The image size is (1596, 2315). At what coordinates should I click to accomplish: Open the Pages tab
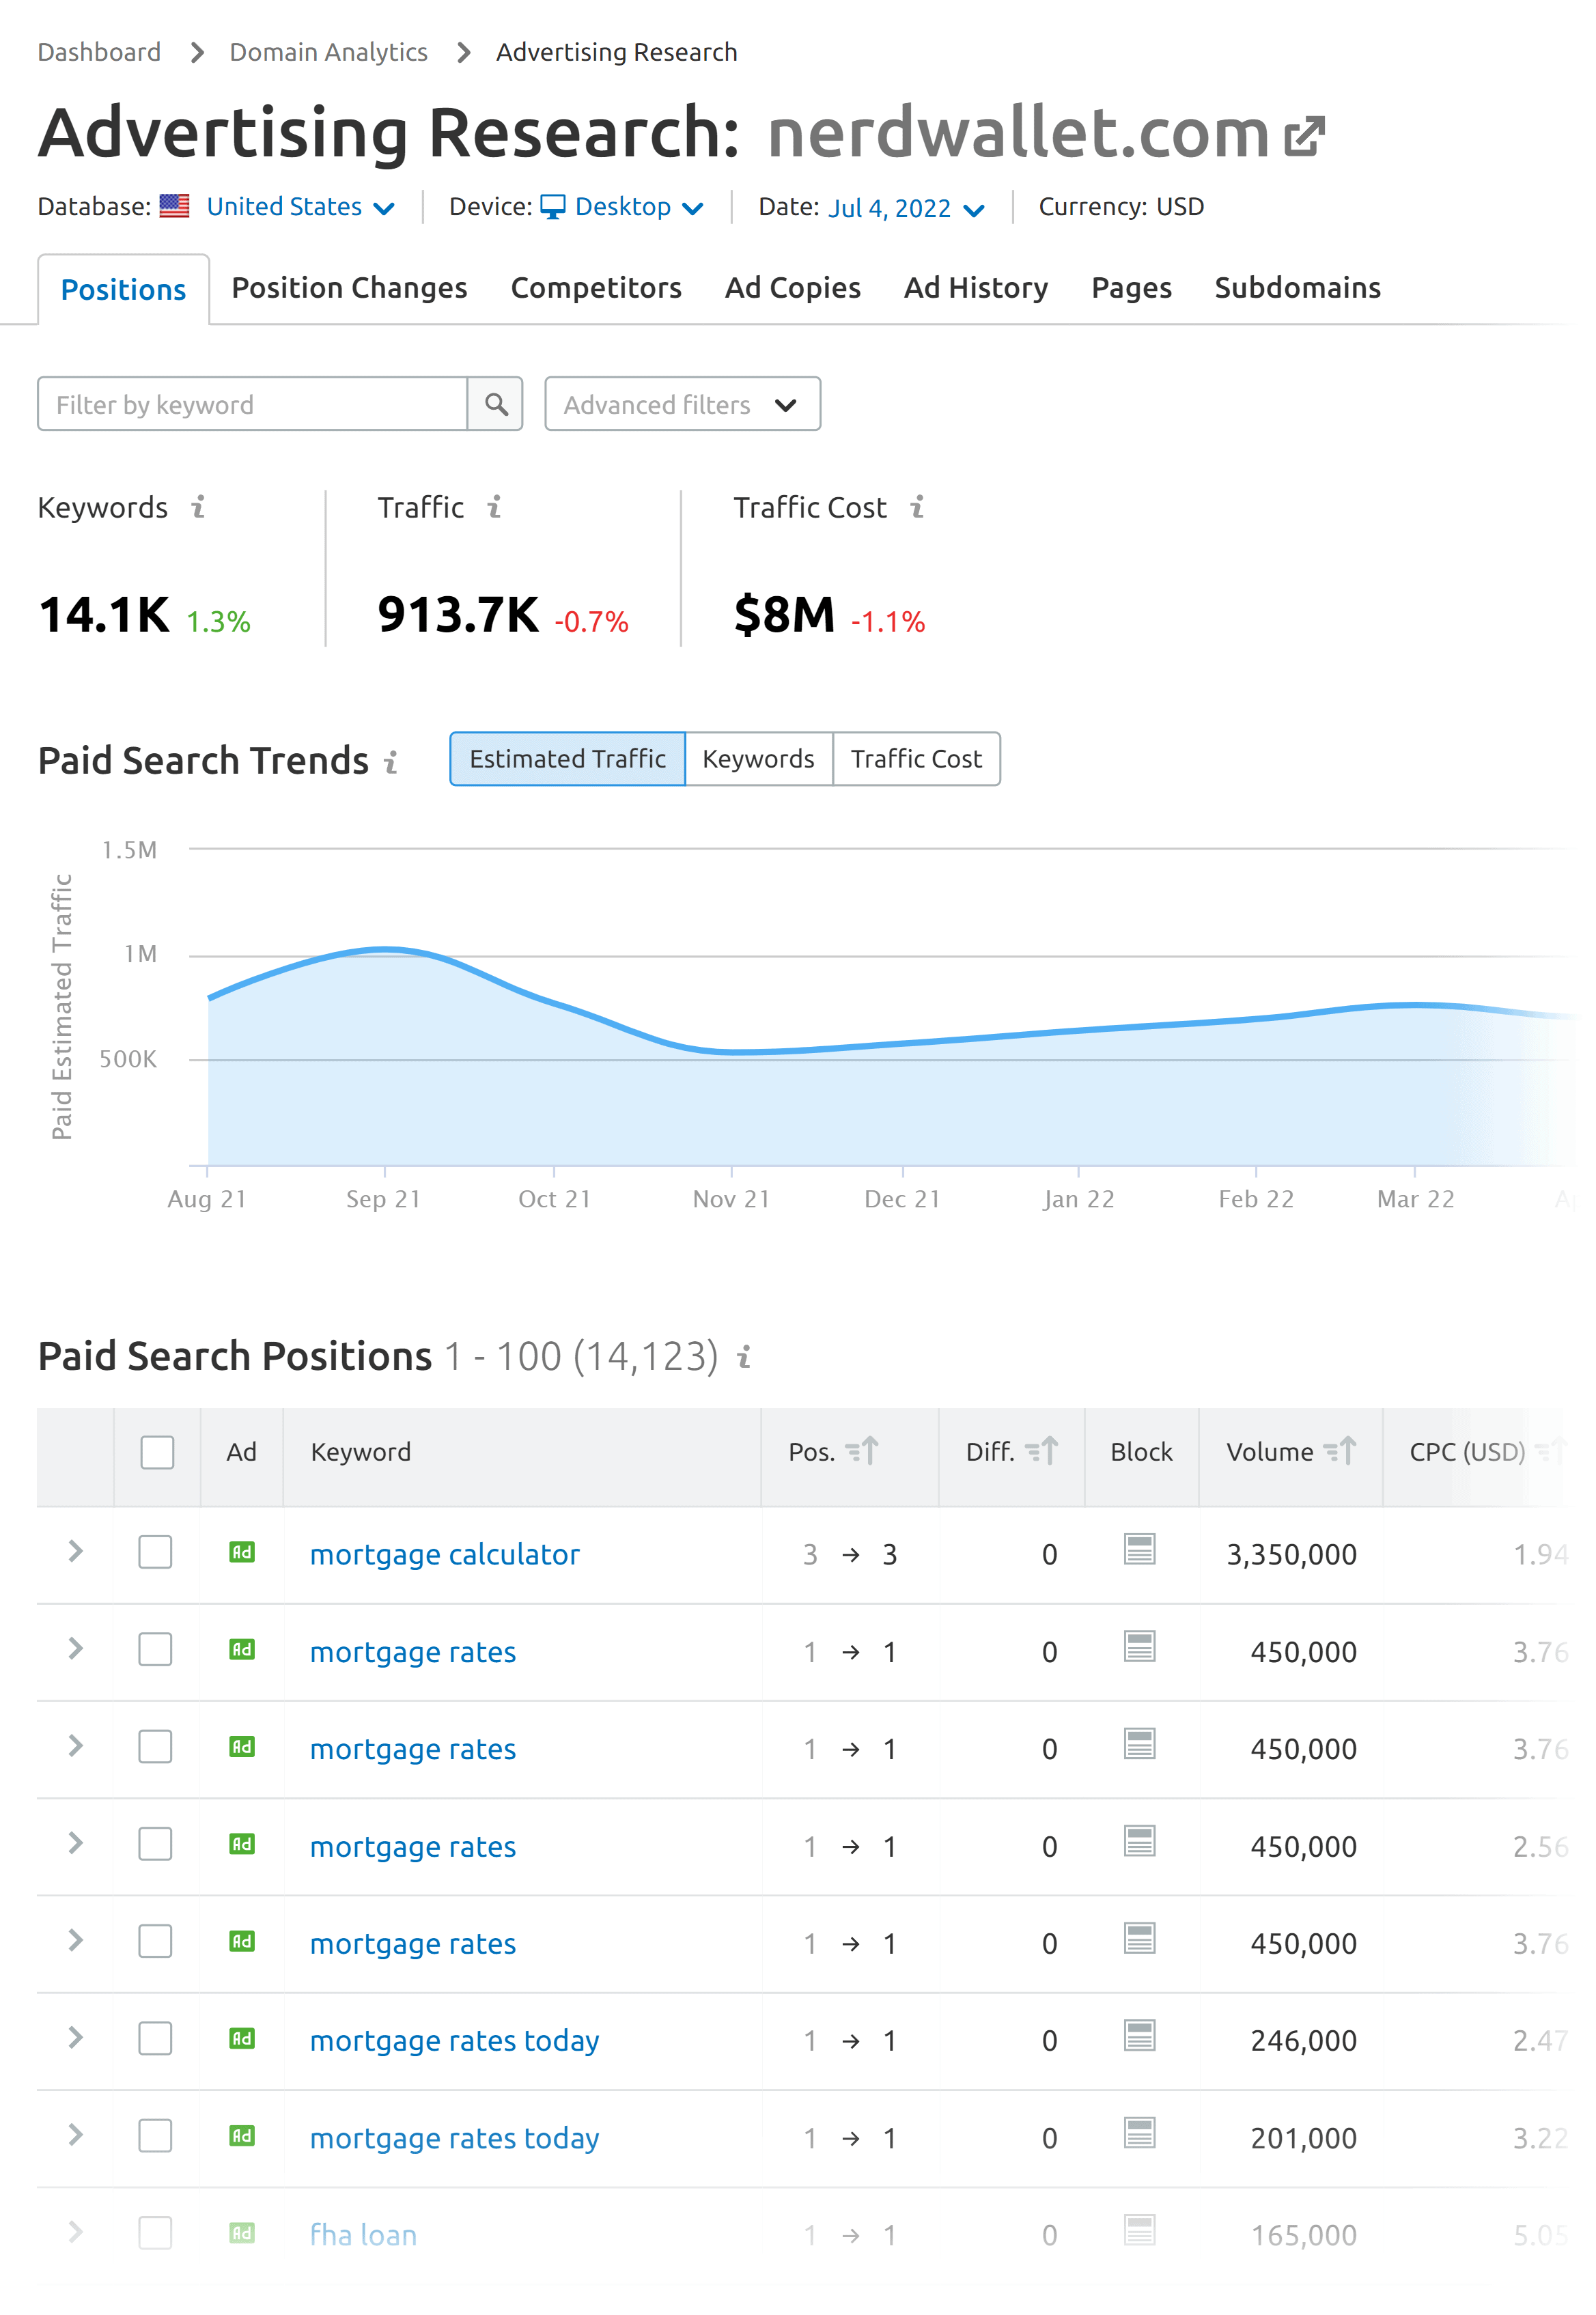(1131, 288)
